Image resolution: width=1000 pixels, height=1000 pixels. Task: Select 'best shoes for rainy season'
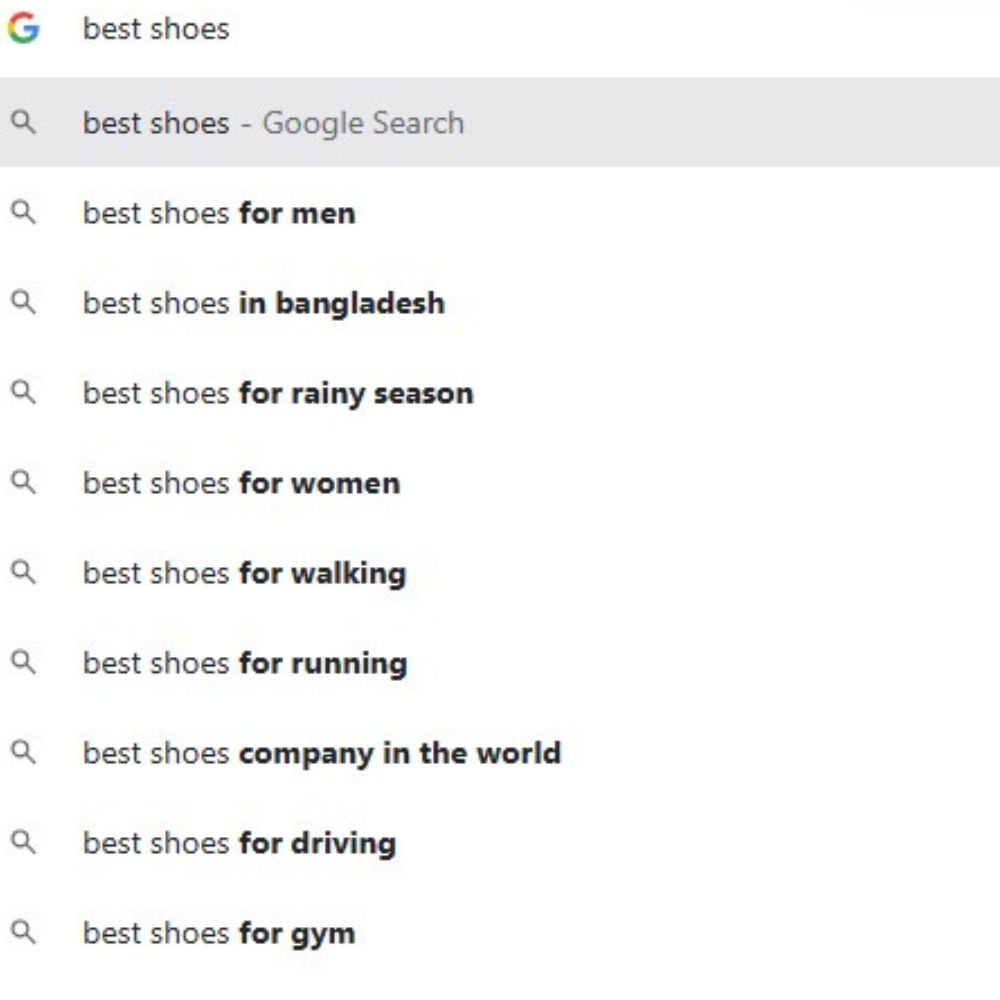click(278, 393)
